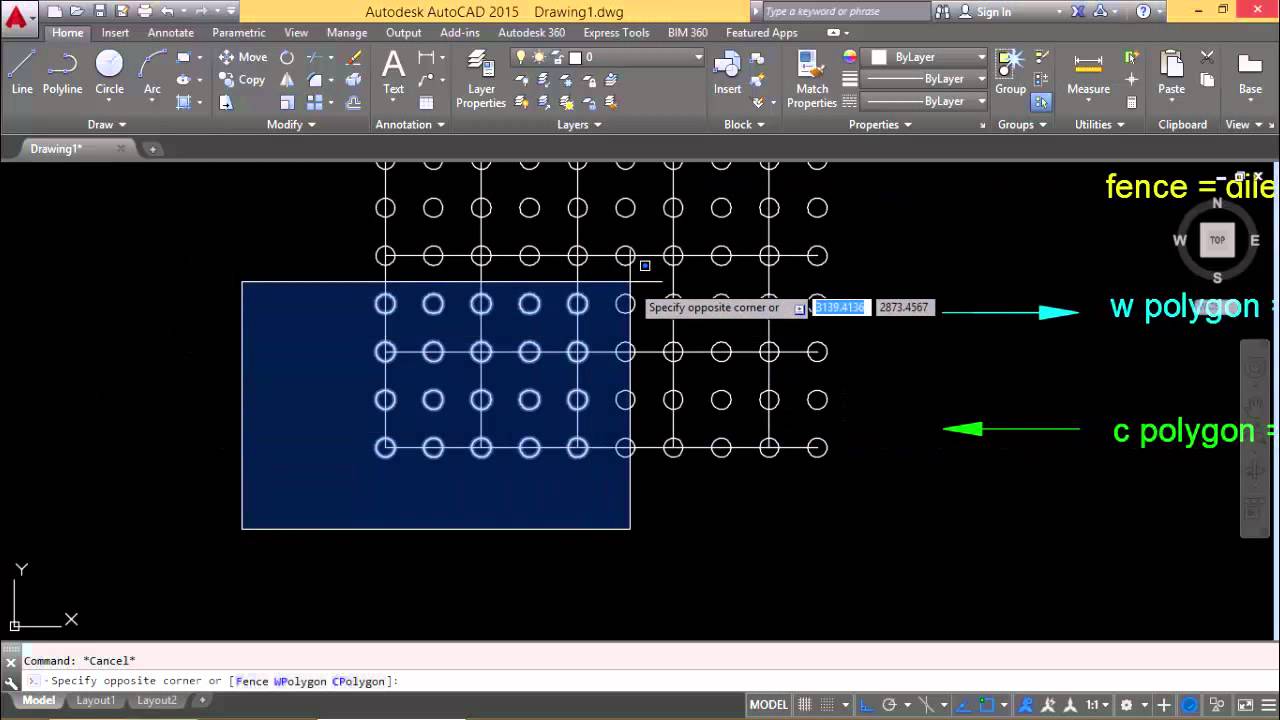Viewport: 1280px width, 720px height.
Task: Select the Mirror tool icon
Action: point(287,80)
